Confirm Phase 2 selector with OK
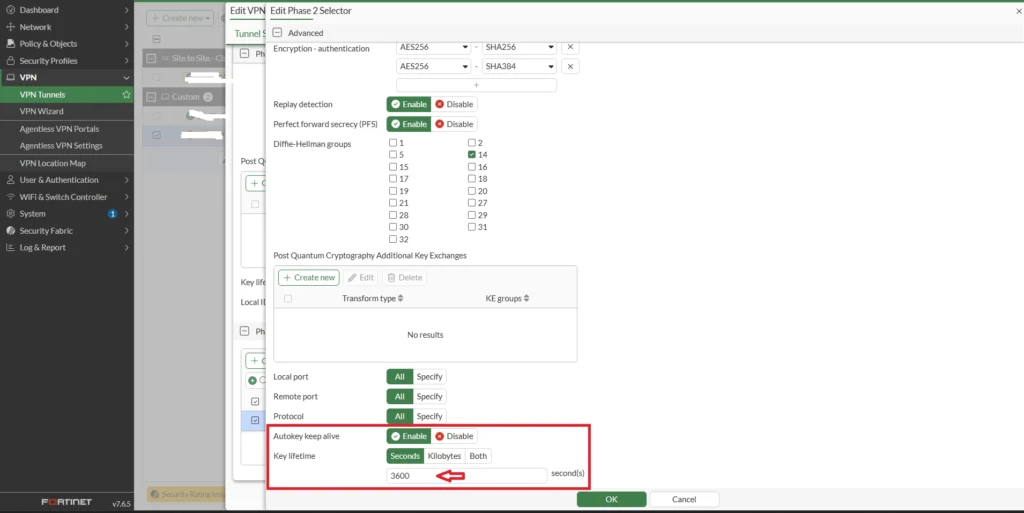 [x=611, y=499]
